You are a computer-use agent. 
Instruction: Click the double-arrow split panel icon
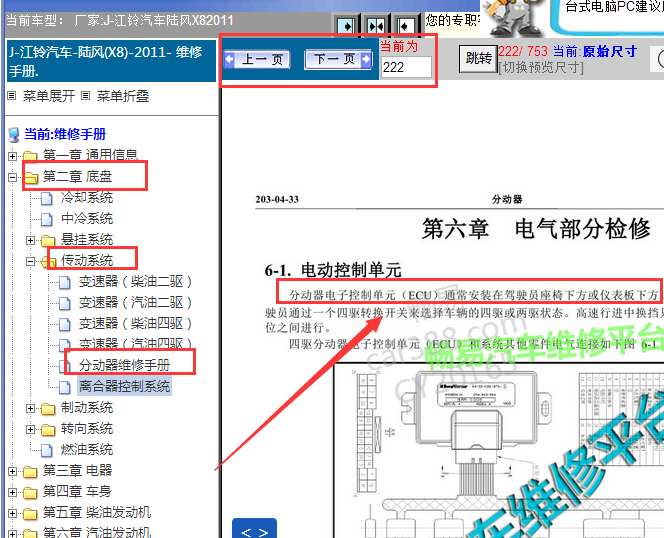click(376, 26)
